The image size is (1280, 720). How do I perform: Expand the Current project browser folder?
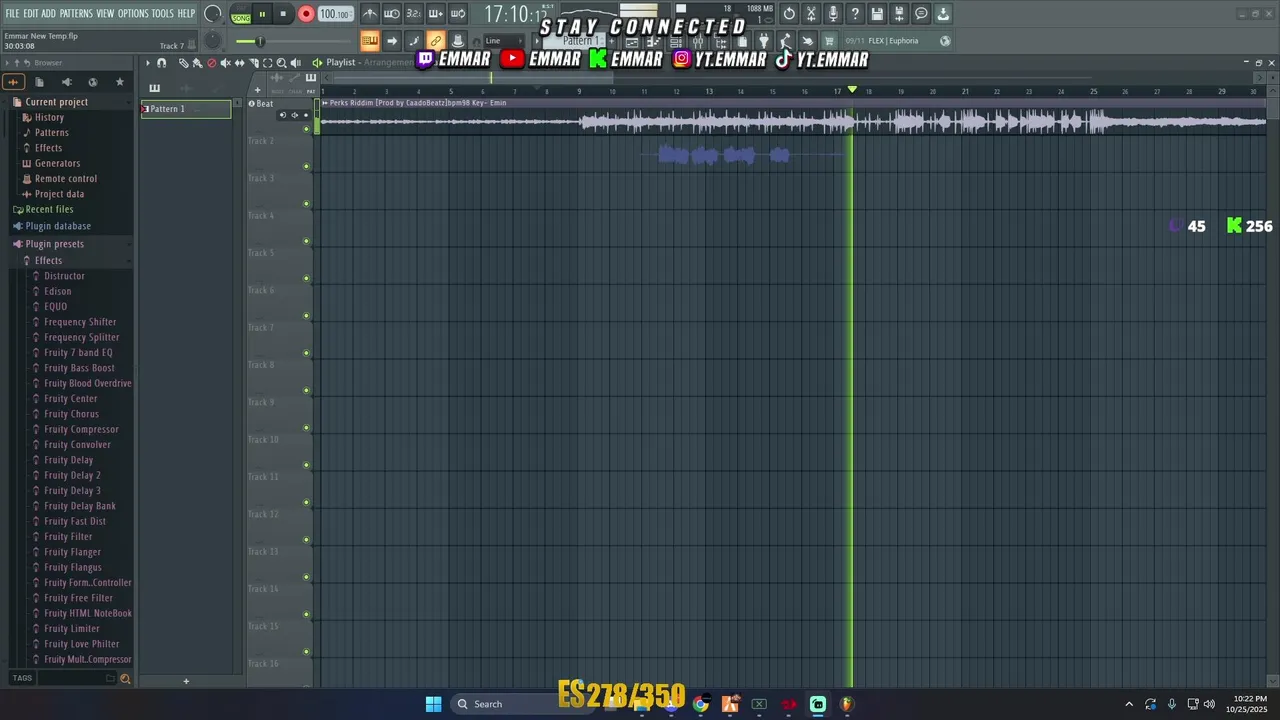[56, 102]
